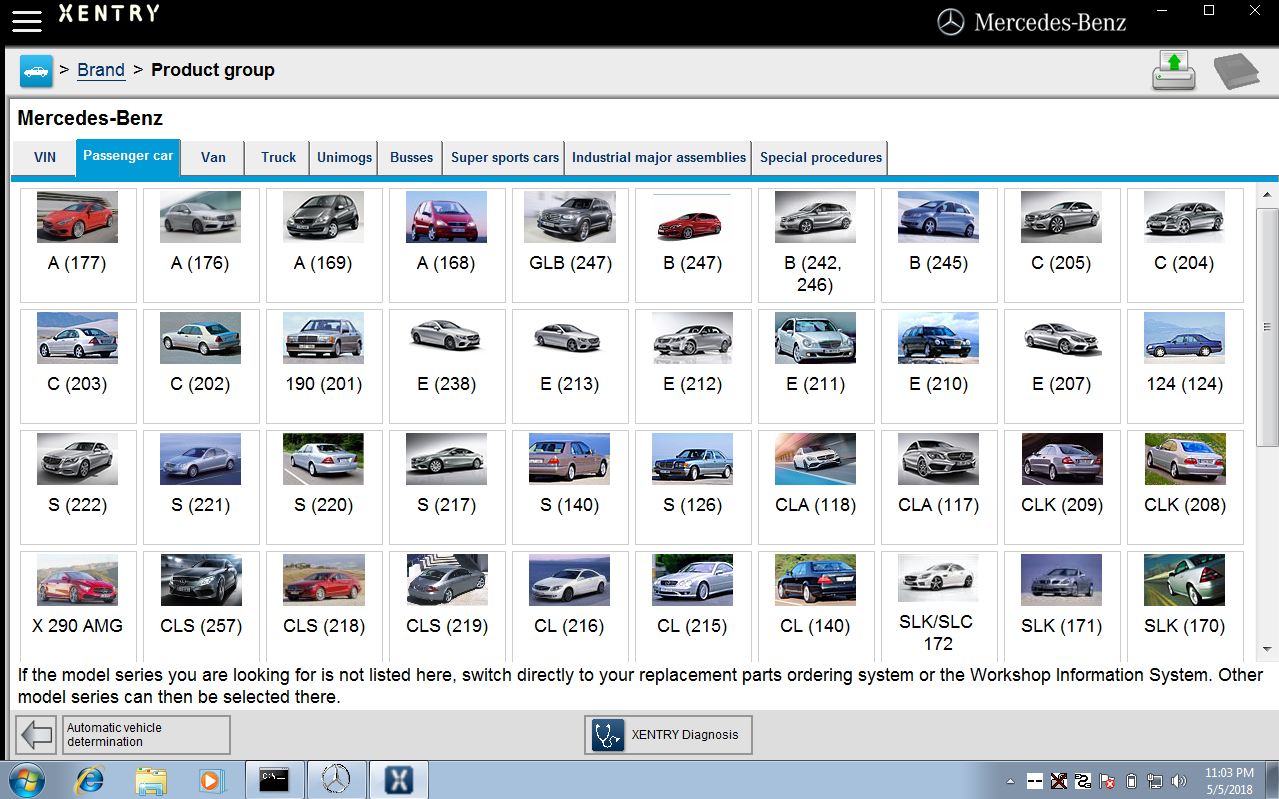The height and width of the screenshot is (799, 1279).
Task: Choose the C (204) model
Action: [x=1185, y=245]
